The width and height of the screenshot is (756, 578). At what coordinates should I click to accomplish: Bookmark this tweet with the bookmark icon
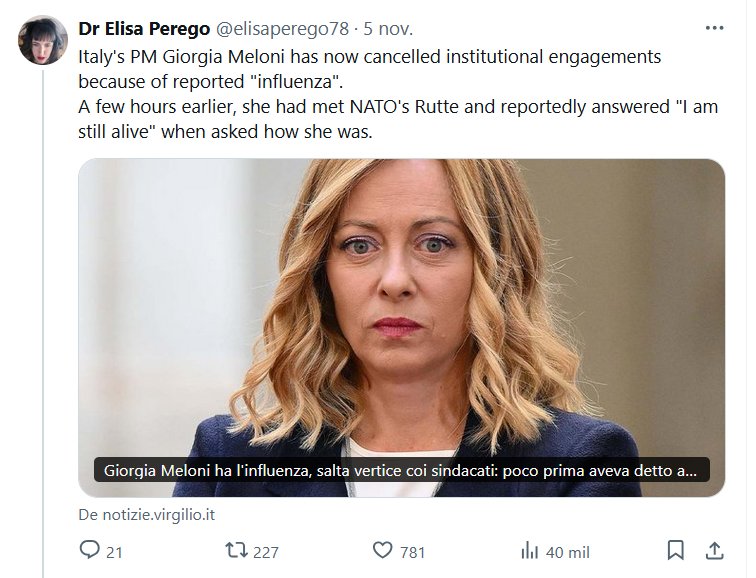click(x=676, y=550)
